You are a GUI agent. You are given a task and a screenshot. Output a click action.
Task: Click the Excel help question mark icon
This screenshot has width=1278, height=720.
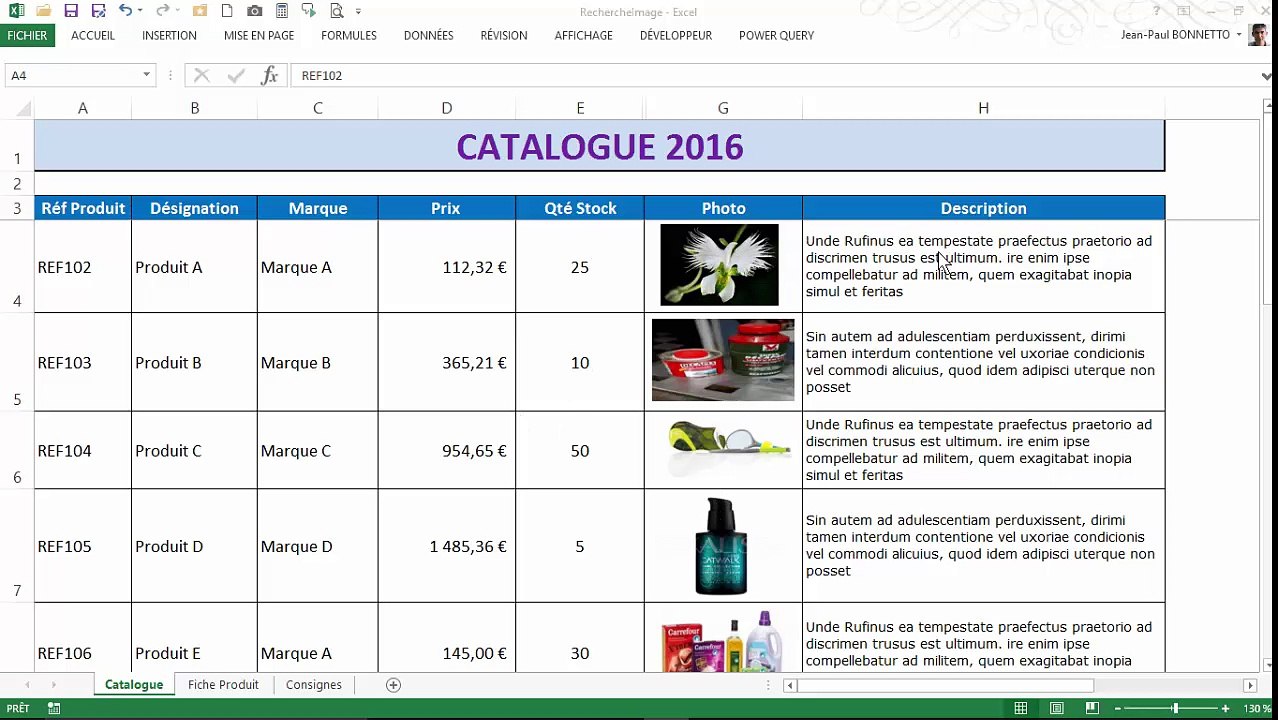click(x=1157, y=11)
